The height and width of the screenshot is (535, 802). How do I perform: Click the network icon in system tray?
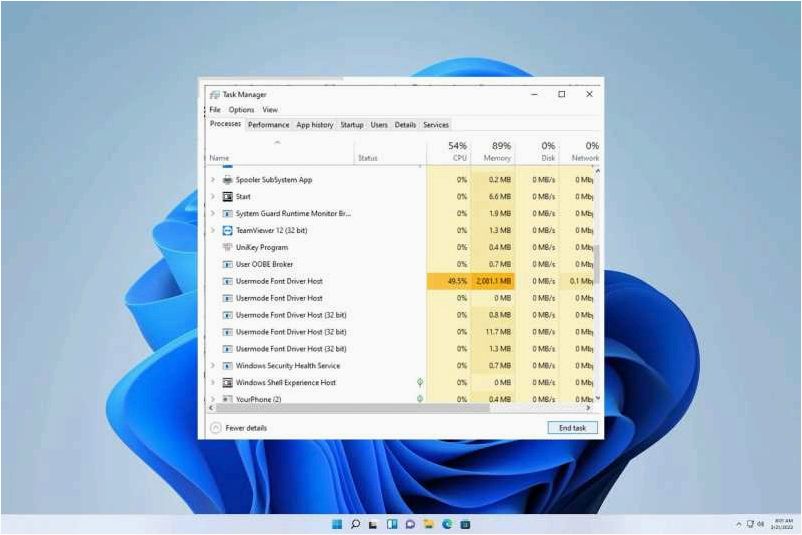click(750, 524)
